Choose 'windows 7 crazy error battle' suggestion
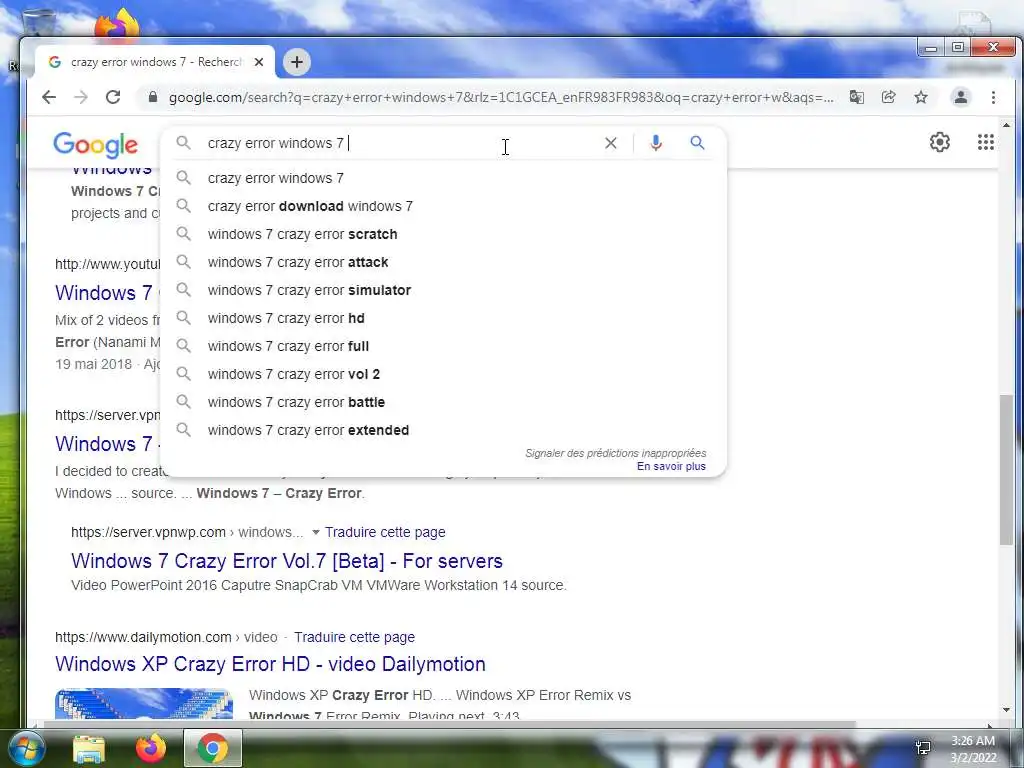This screenshot has width=1024, height=768. coord(443,403)
